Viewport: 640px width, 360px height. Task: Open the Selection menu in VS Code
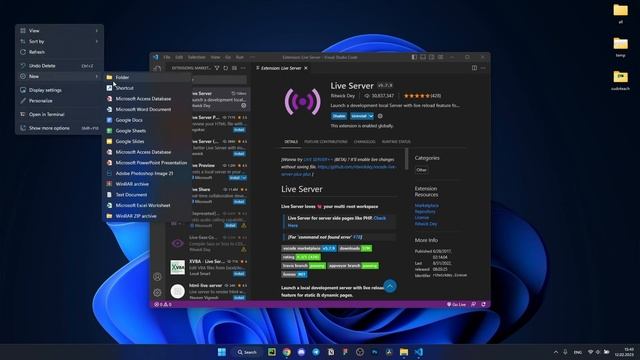point(197,57)
